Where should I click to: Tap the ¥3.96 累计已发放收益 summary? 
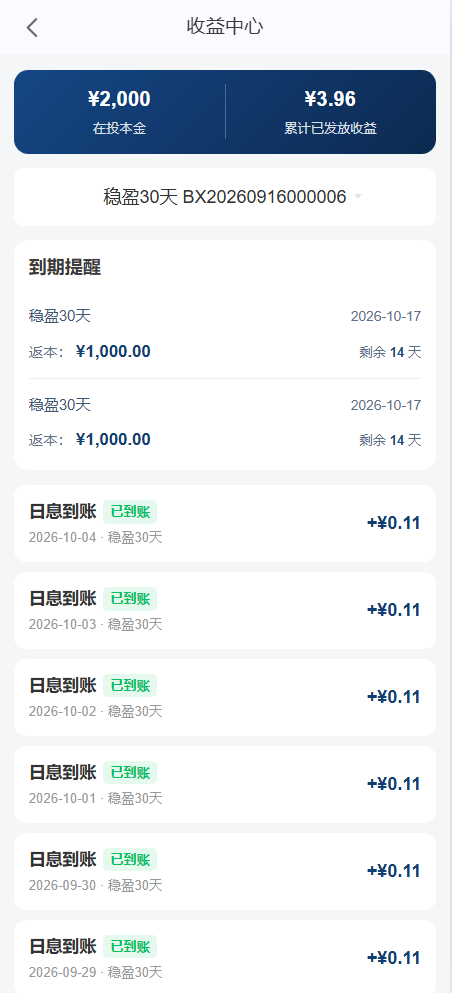(330, 111)
